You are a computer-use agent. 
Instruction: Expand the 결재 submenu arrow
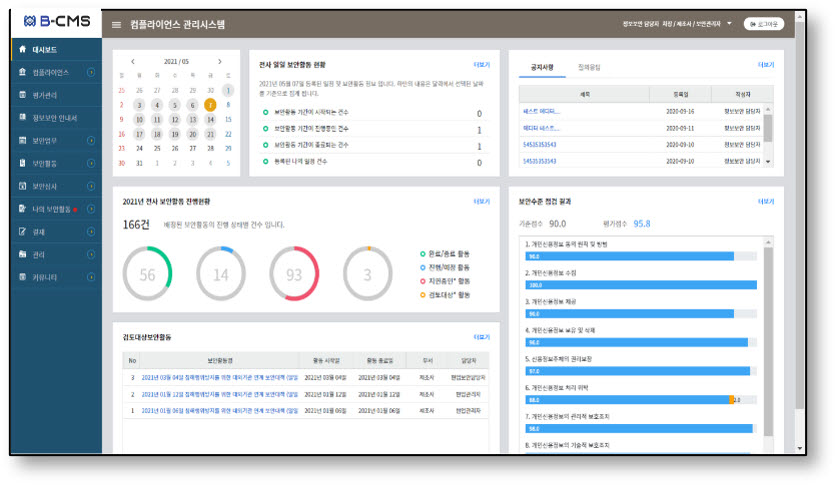(91, 232)
